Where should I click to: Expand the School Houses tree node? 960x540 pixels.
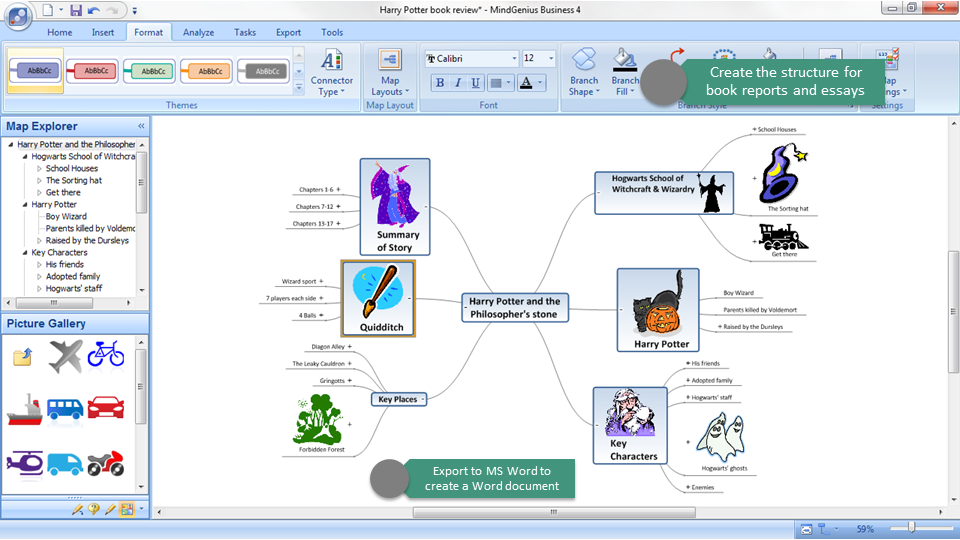[x=39, y=168]
